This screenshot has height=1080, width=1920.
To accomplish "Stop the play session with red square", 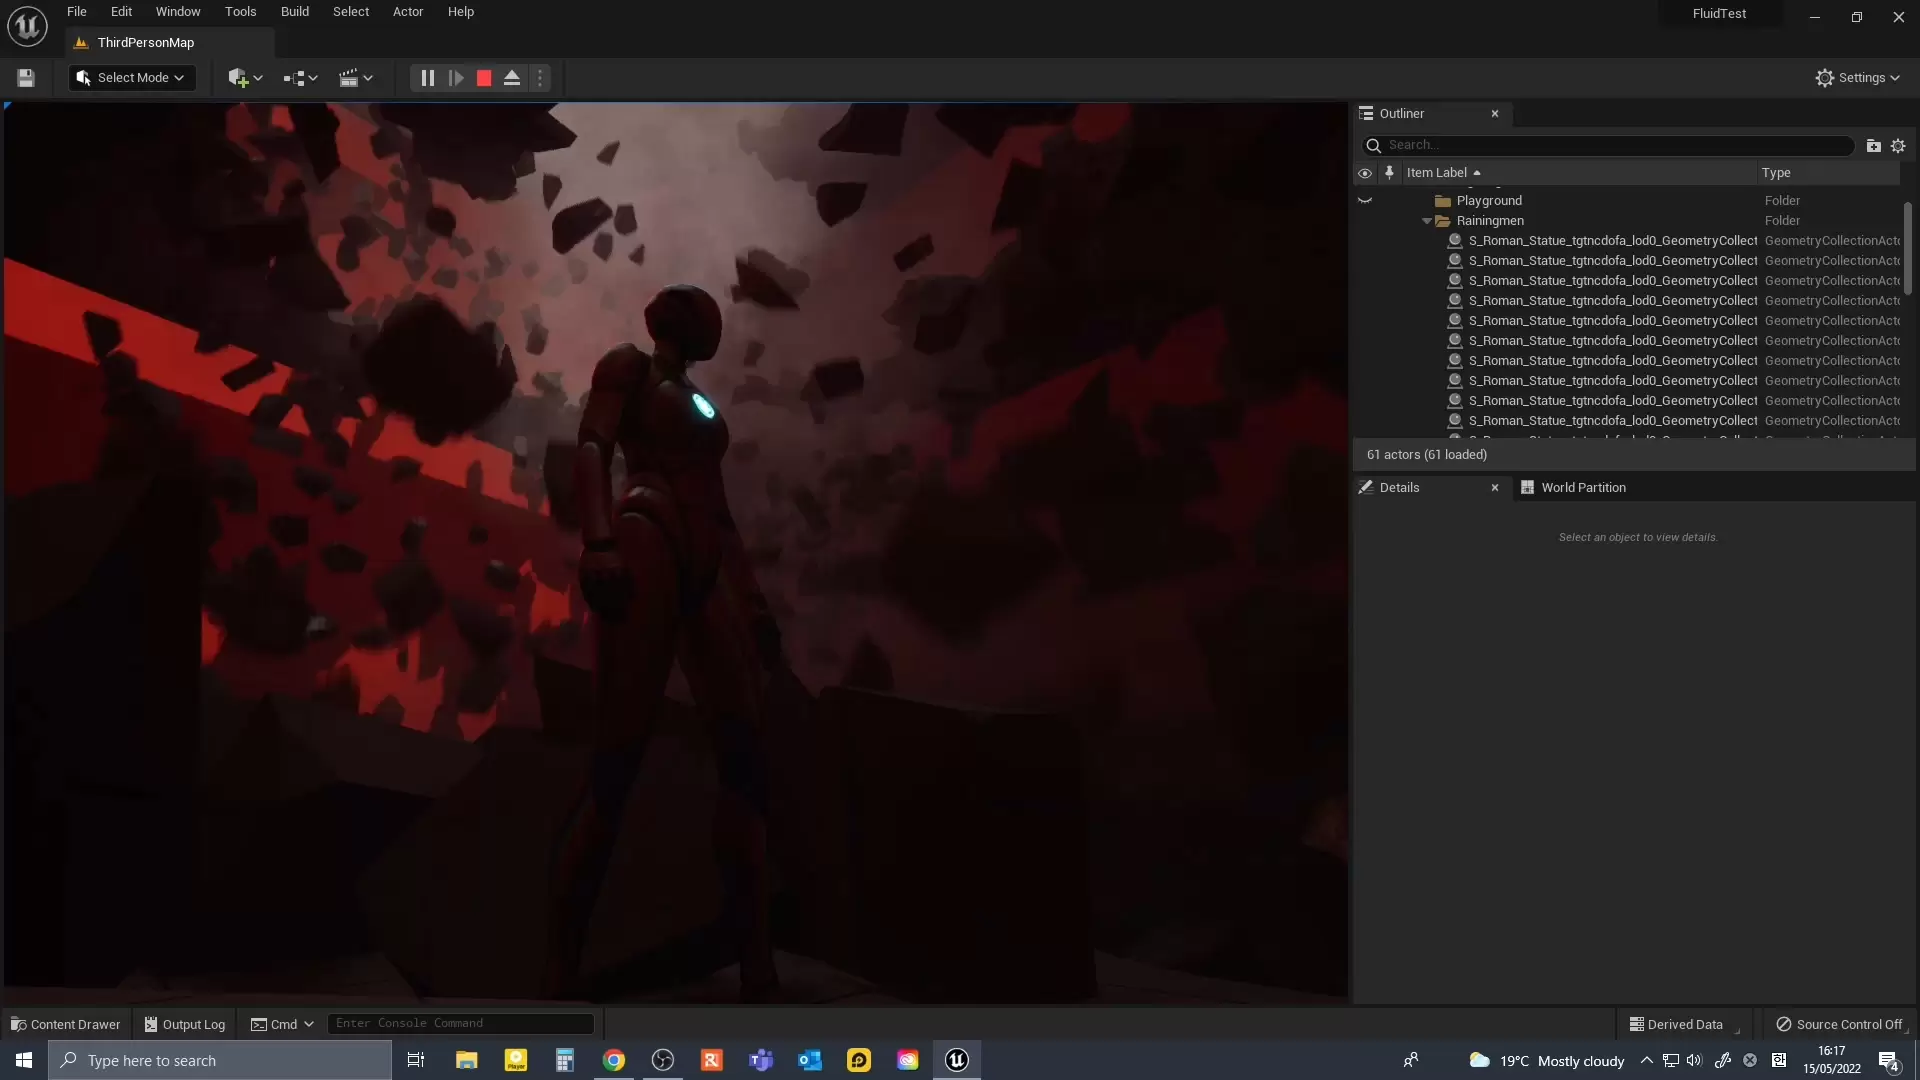I will point(484,78).
